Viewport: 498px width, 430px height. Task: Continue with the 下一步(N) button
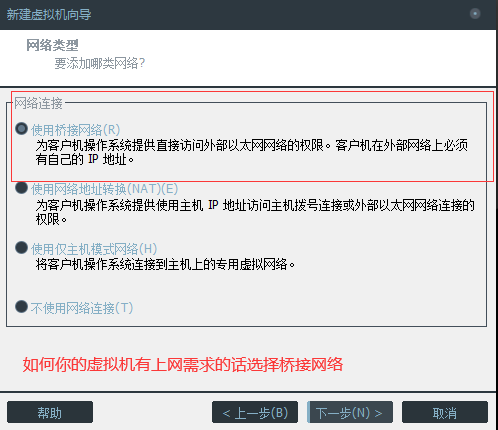[350, 412]
